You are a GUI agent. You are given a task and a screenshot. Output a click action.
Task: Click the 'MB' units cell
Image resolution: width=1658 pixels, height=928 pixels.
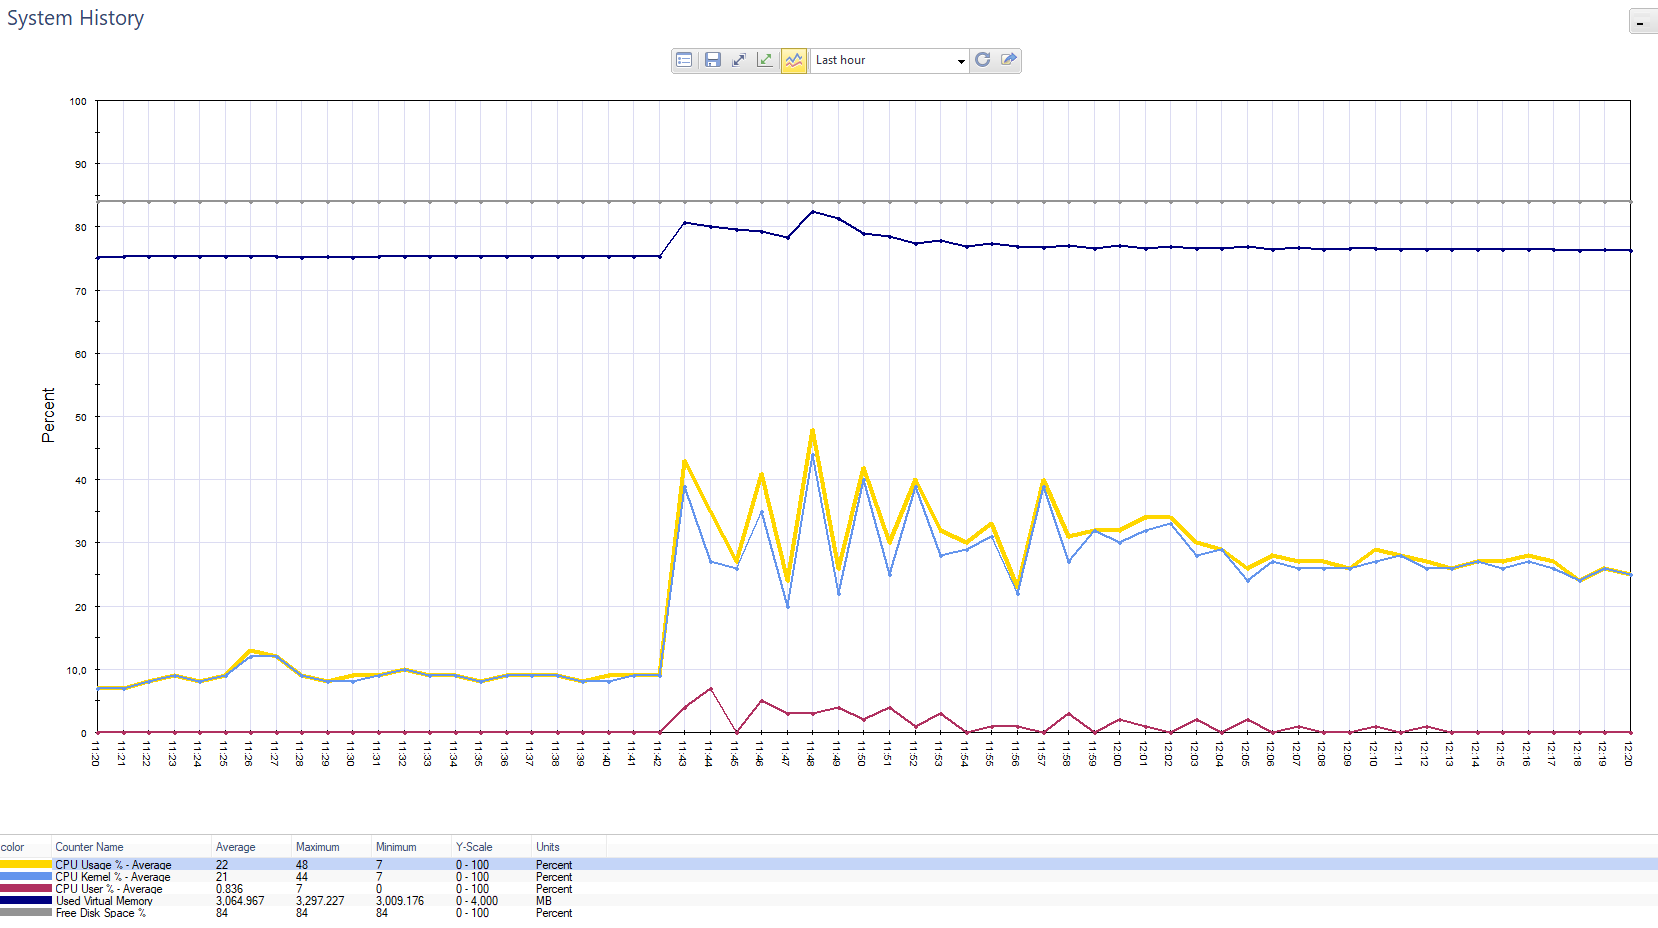coord(544,900)
